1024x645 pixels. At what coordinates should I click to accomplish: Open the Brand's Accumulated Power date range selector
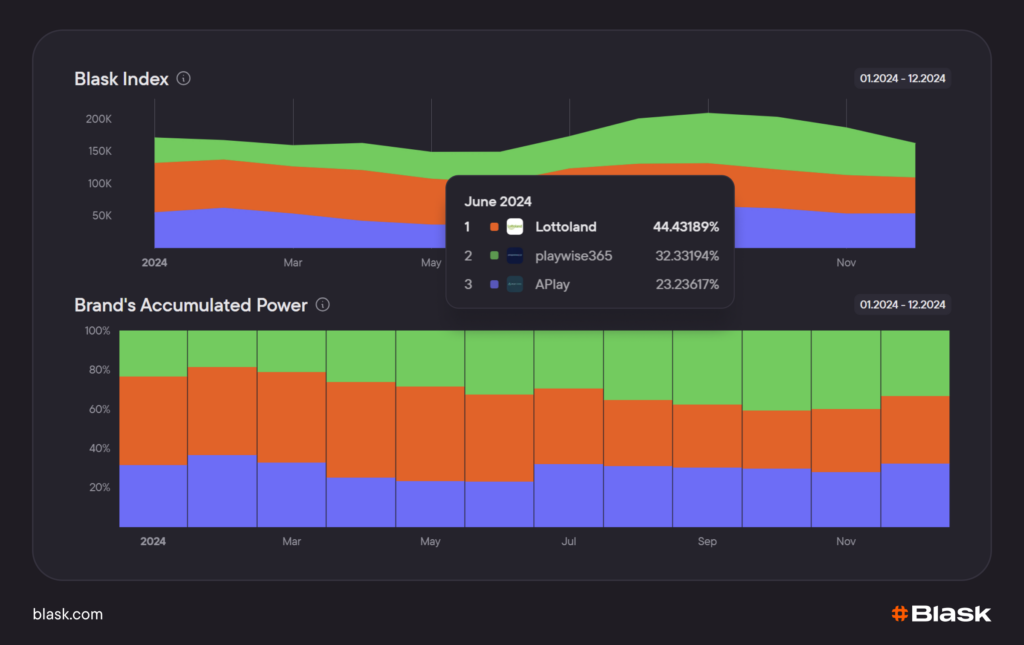902,305
